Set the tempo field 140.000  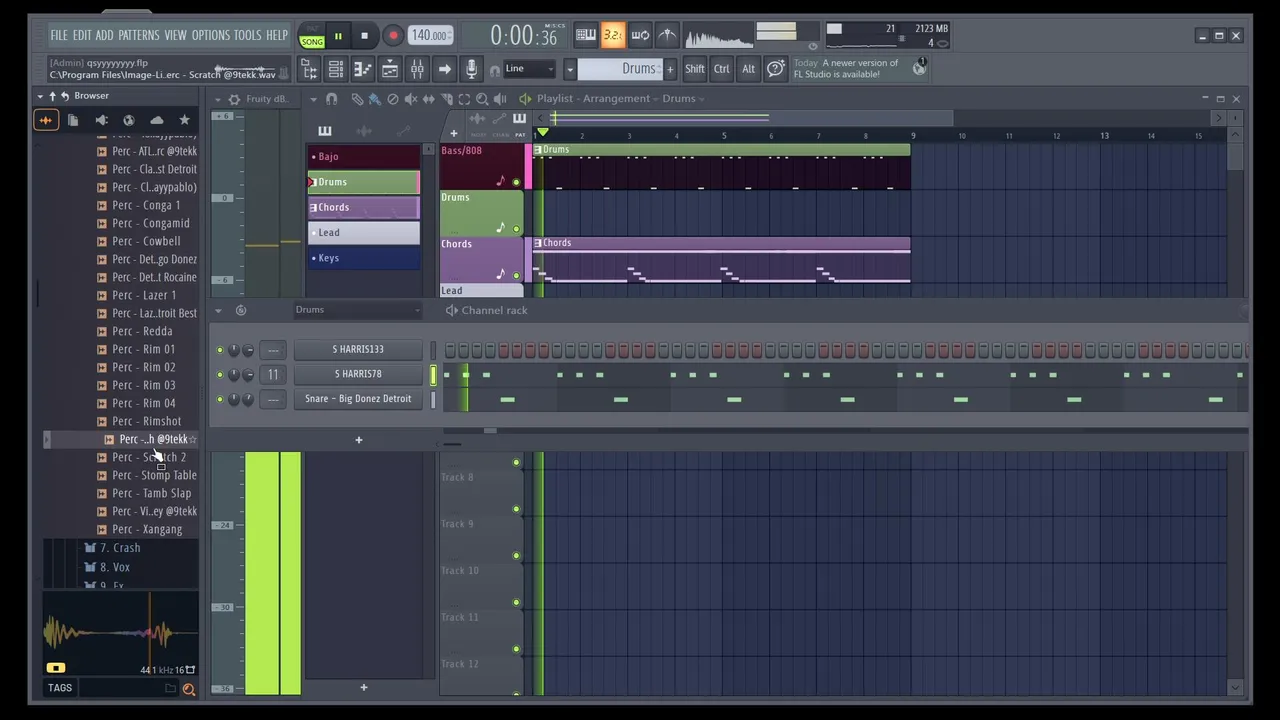429,36
